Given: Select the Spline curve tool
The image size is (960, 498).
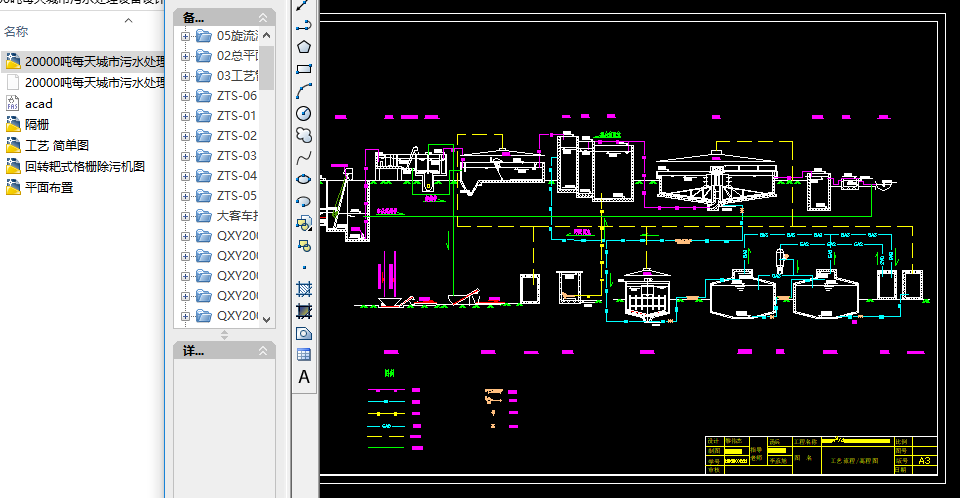Looking at the screenshot, I should 304,157.
